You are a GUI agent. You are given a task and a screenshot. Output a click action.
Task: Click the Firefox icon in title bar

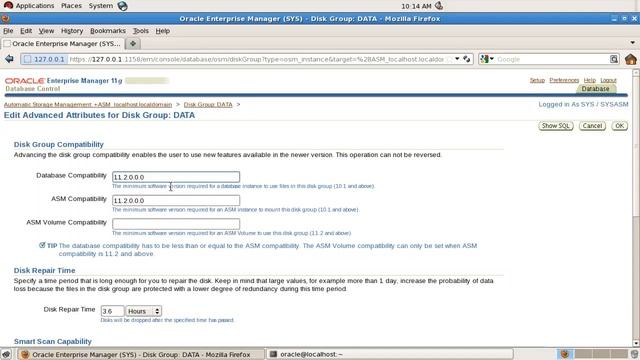pyautogui.click(x=5, y=18)
